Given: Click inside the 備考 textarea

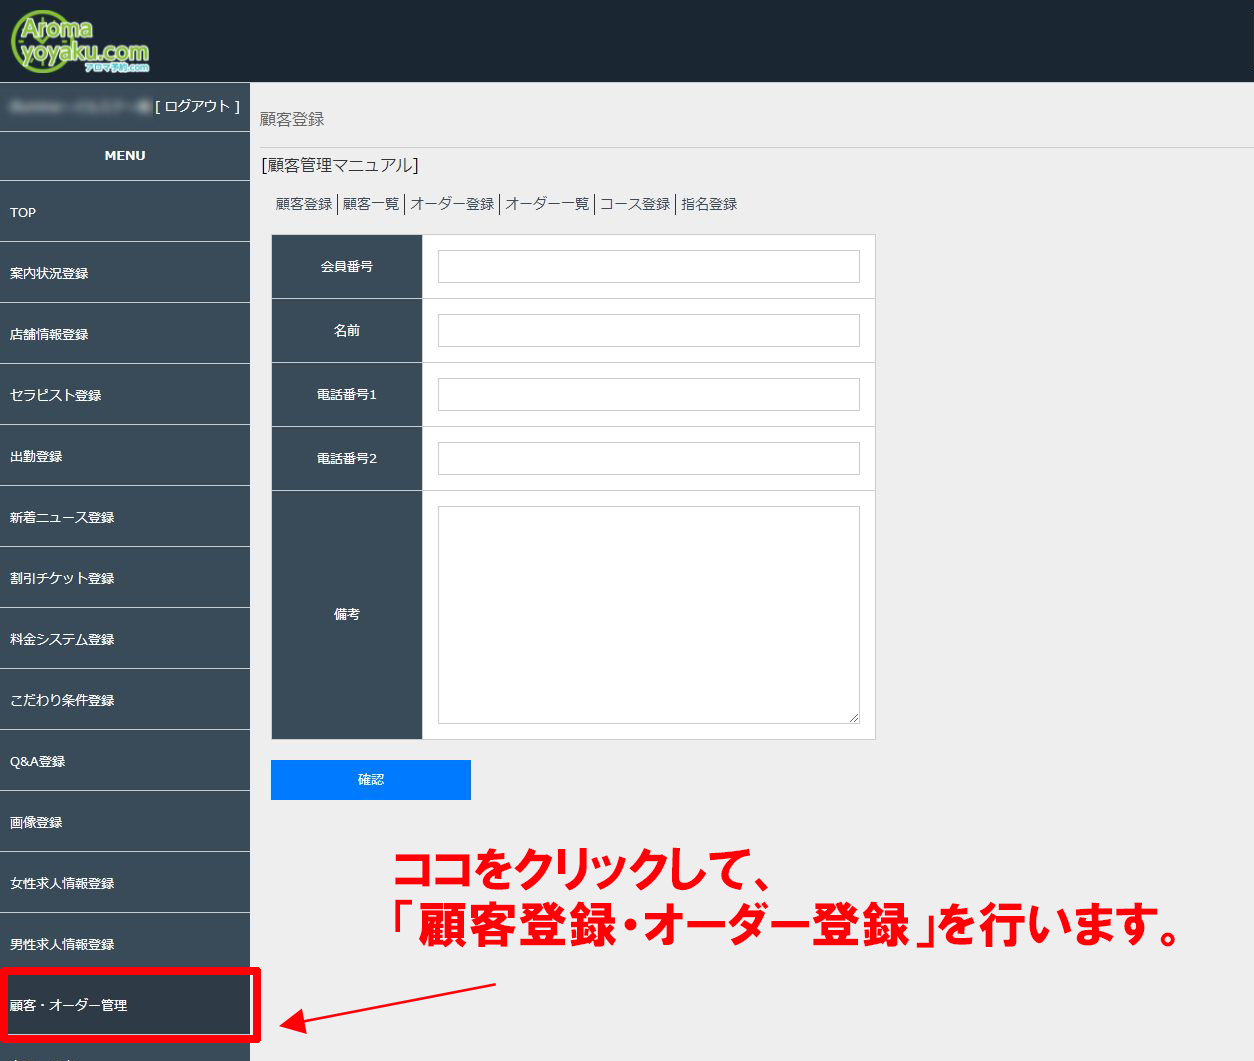Looking at the screenshot, I should [x=648, y=614].
